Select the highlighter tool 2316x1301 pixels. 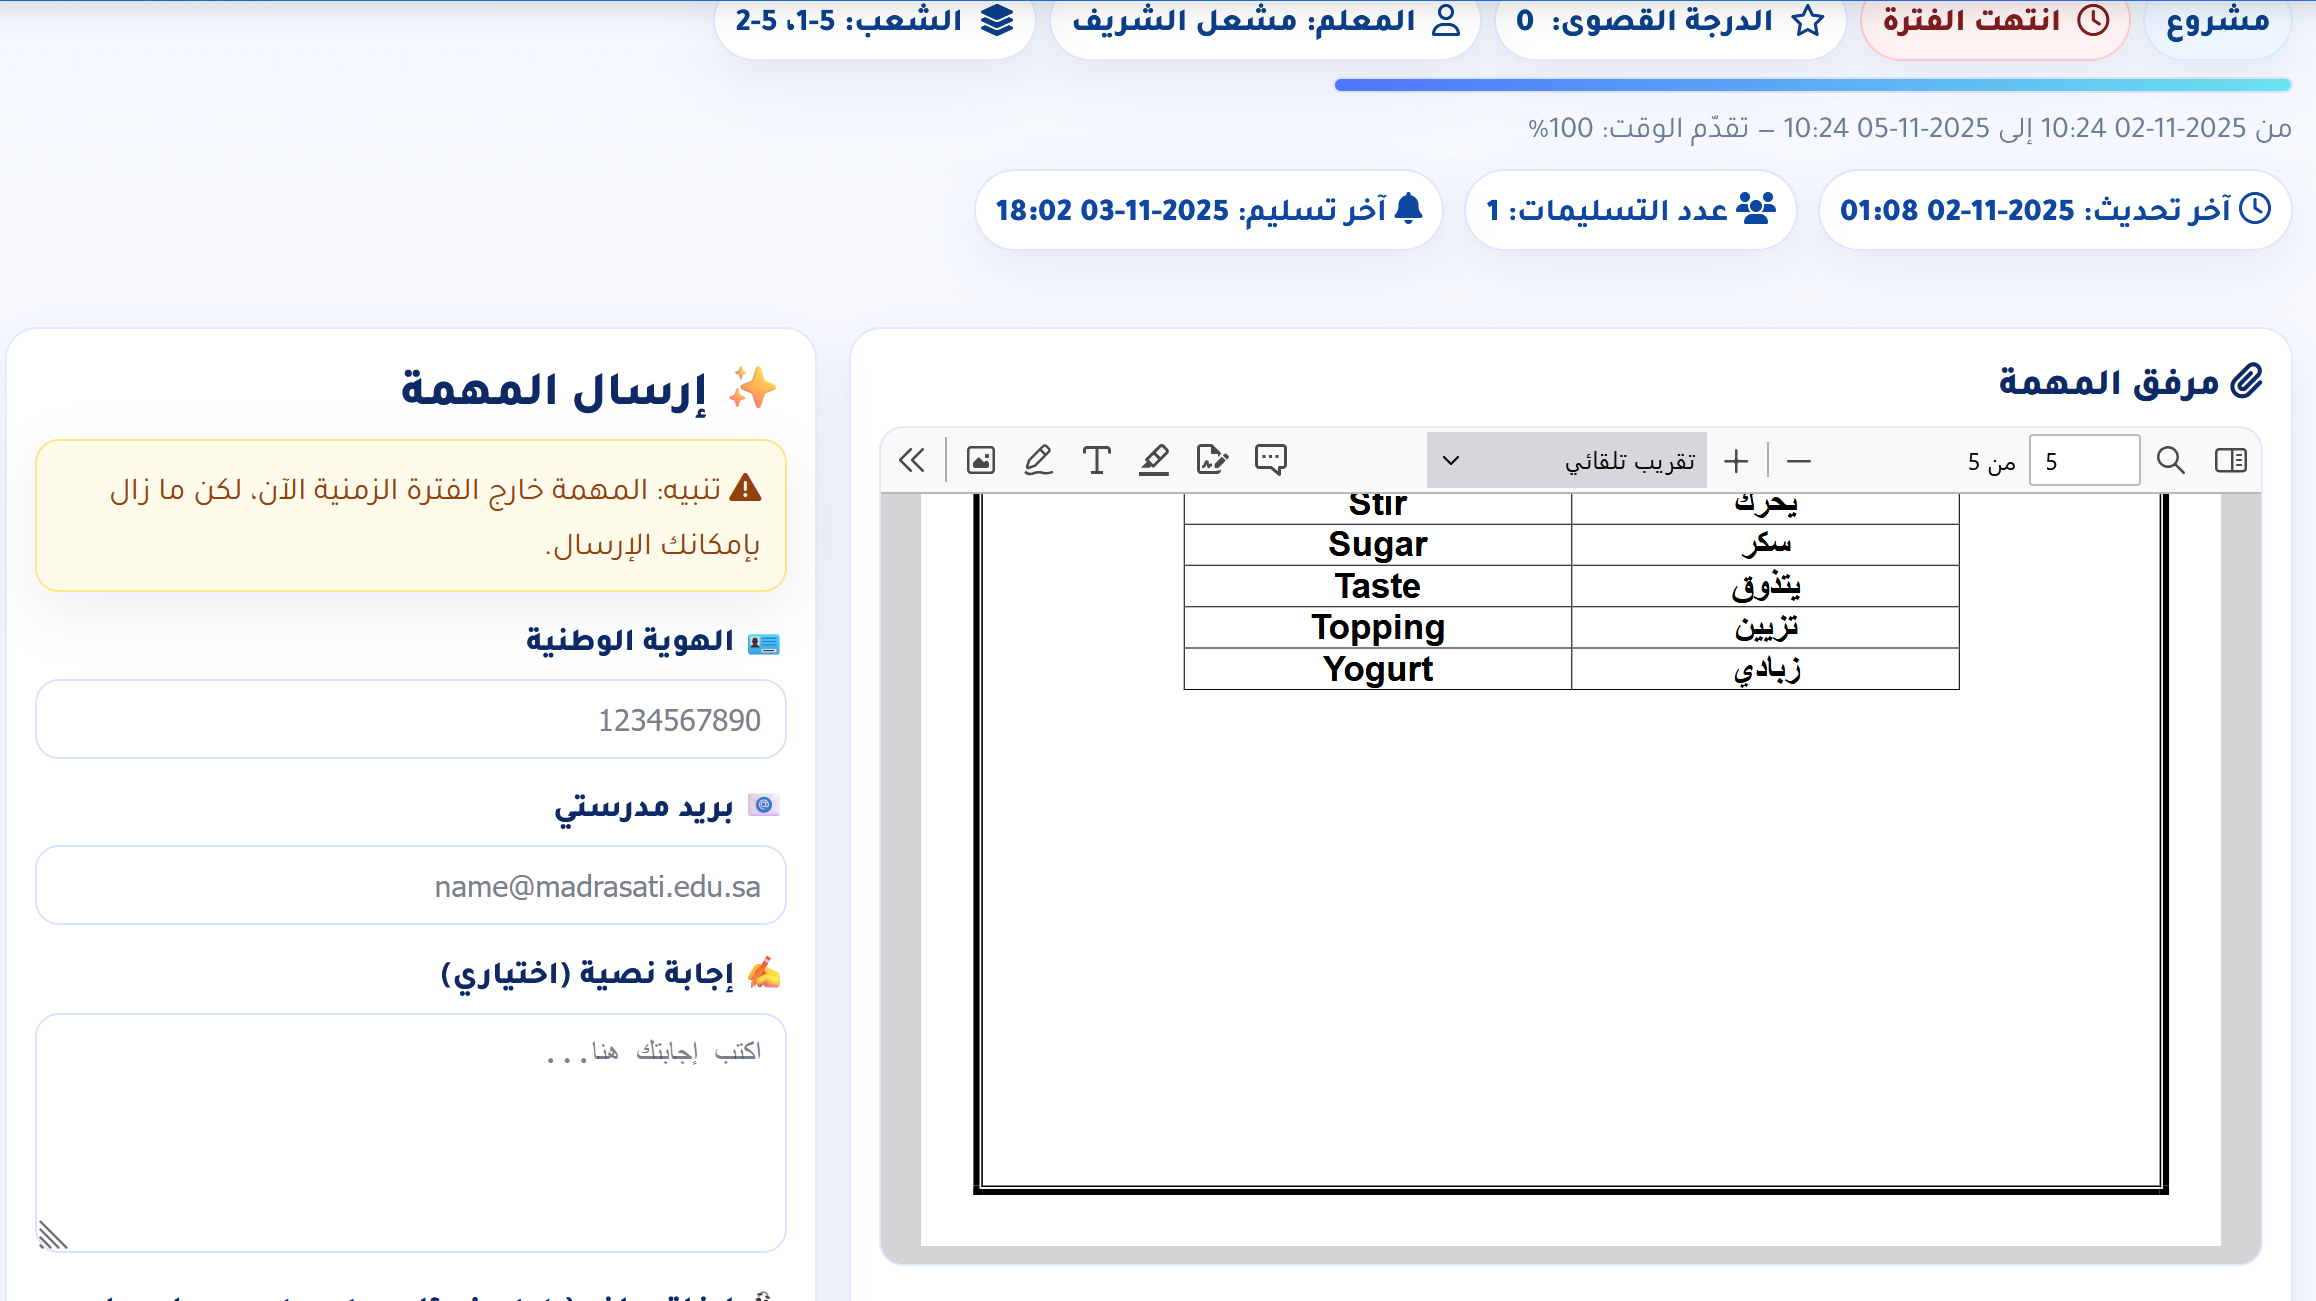pyautogui.click(x=1154, y=460)
